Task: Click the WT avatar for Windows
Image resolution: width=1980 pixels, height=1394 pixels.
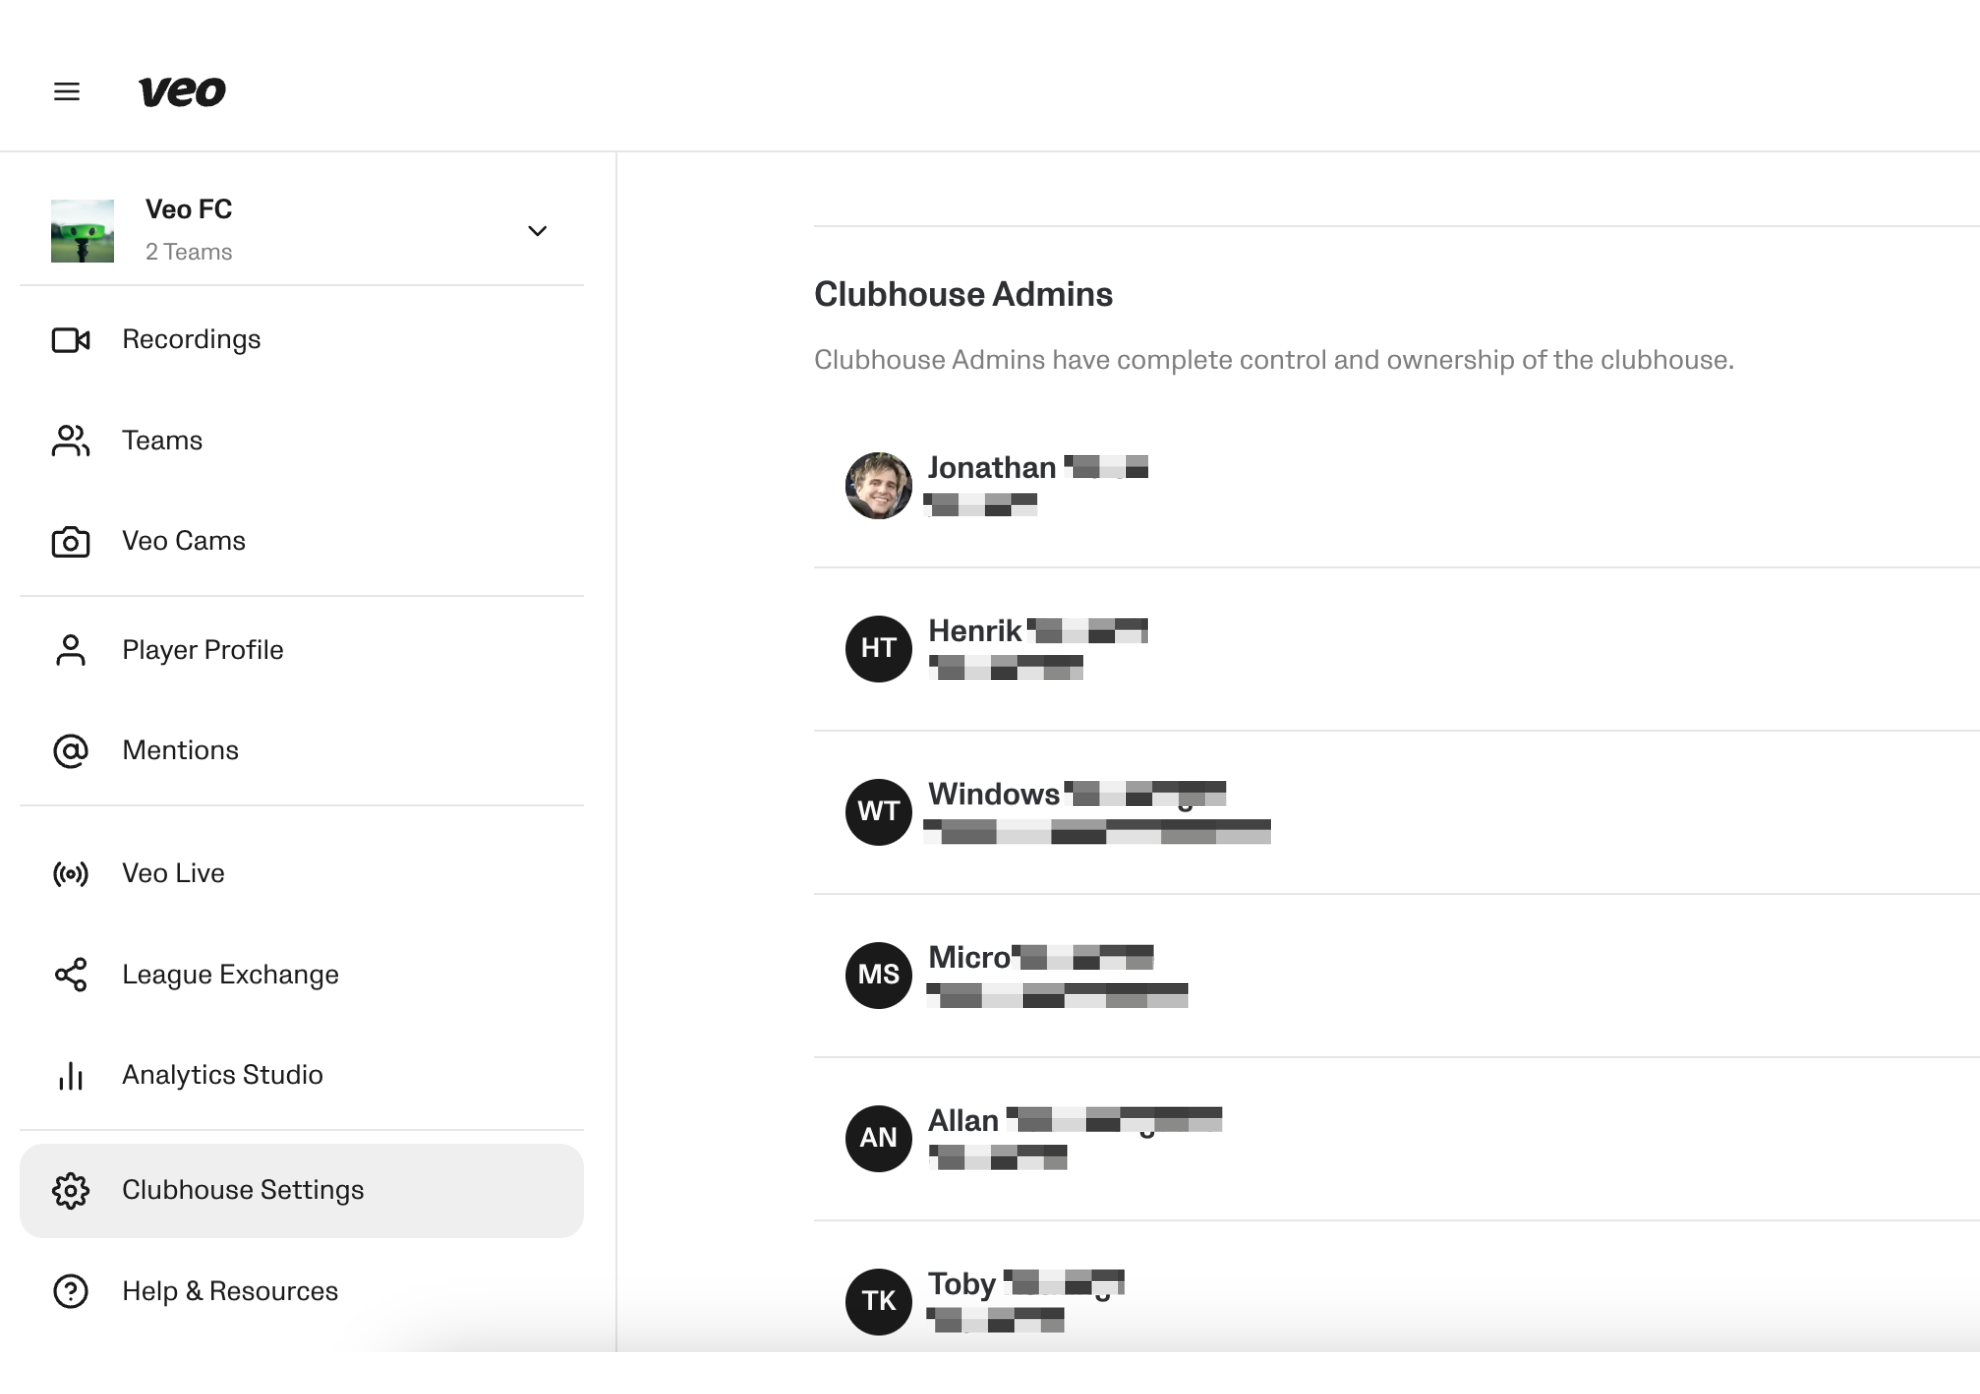Action: 878,812
